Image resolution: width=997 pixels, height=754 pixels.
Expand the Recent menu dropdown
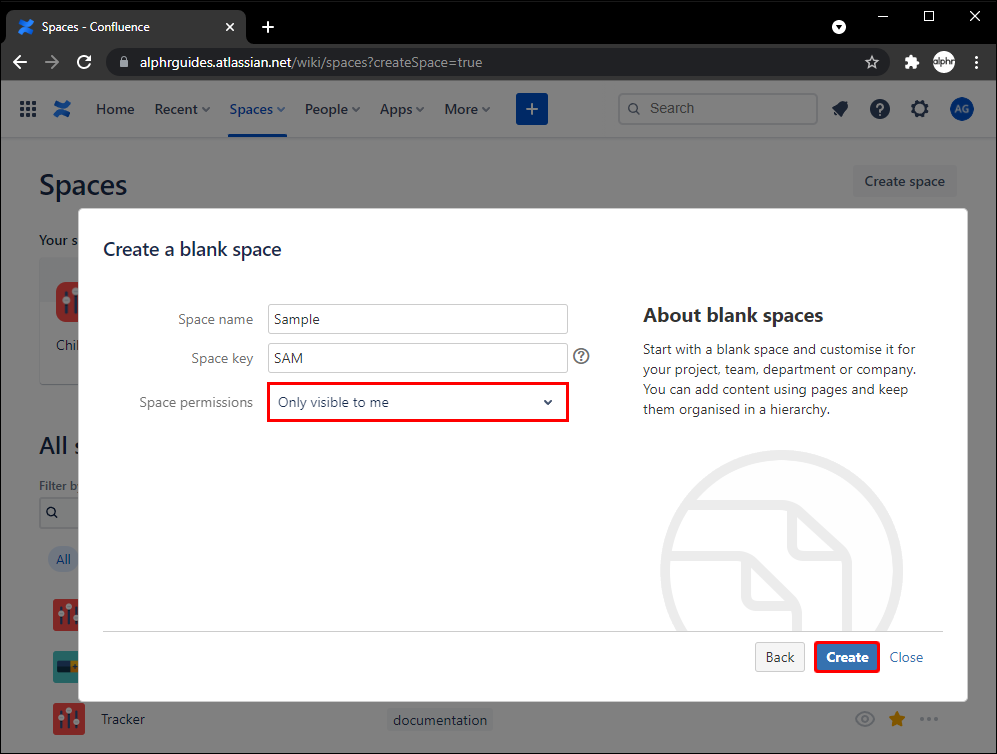(x=182, y=109)
